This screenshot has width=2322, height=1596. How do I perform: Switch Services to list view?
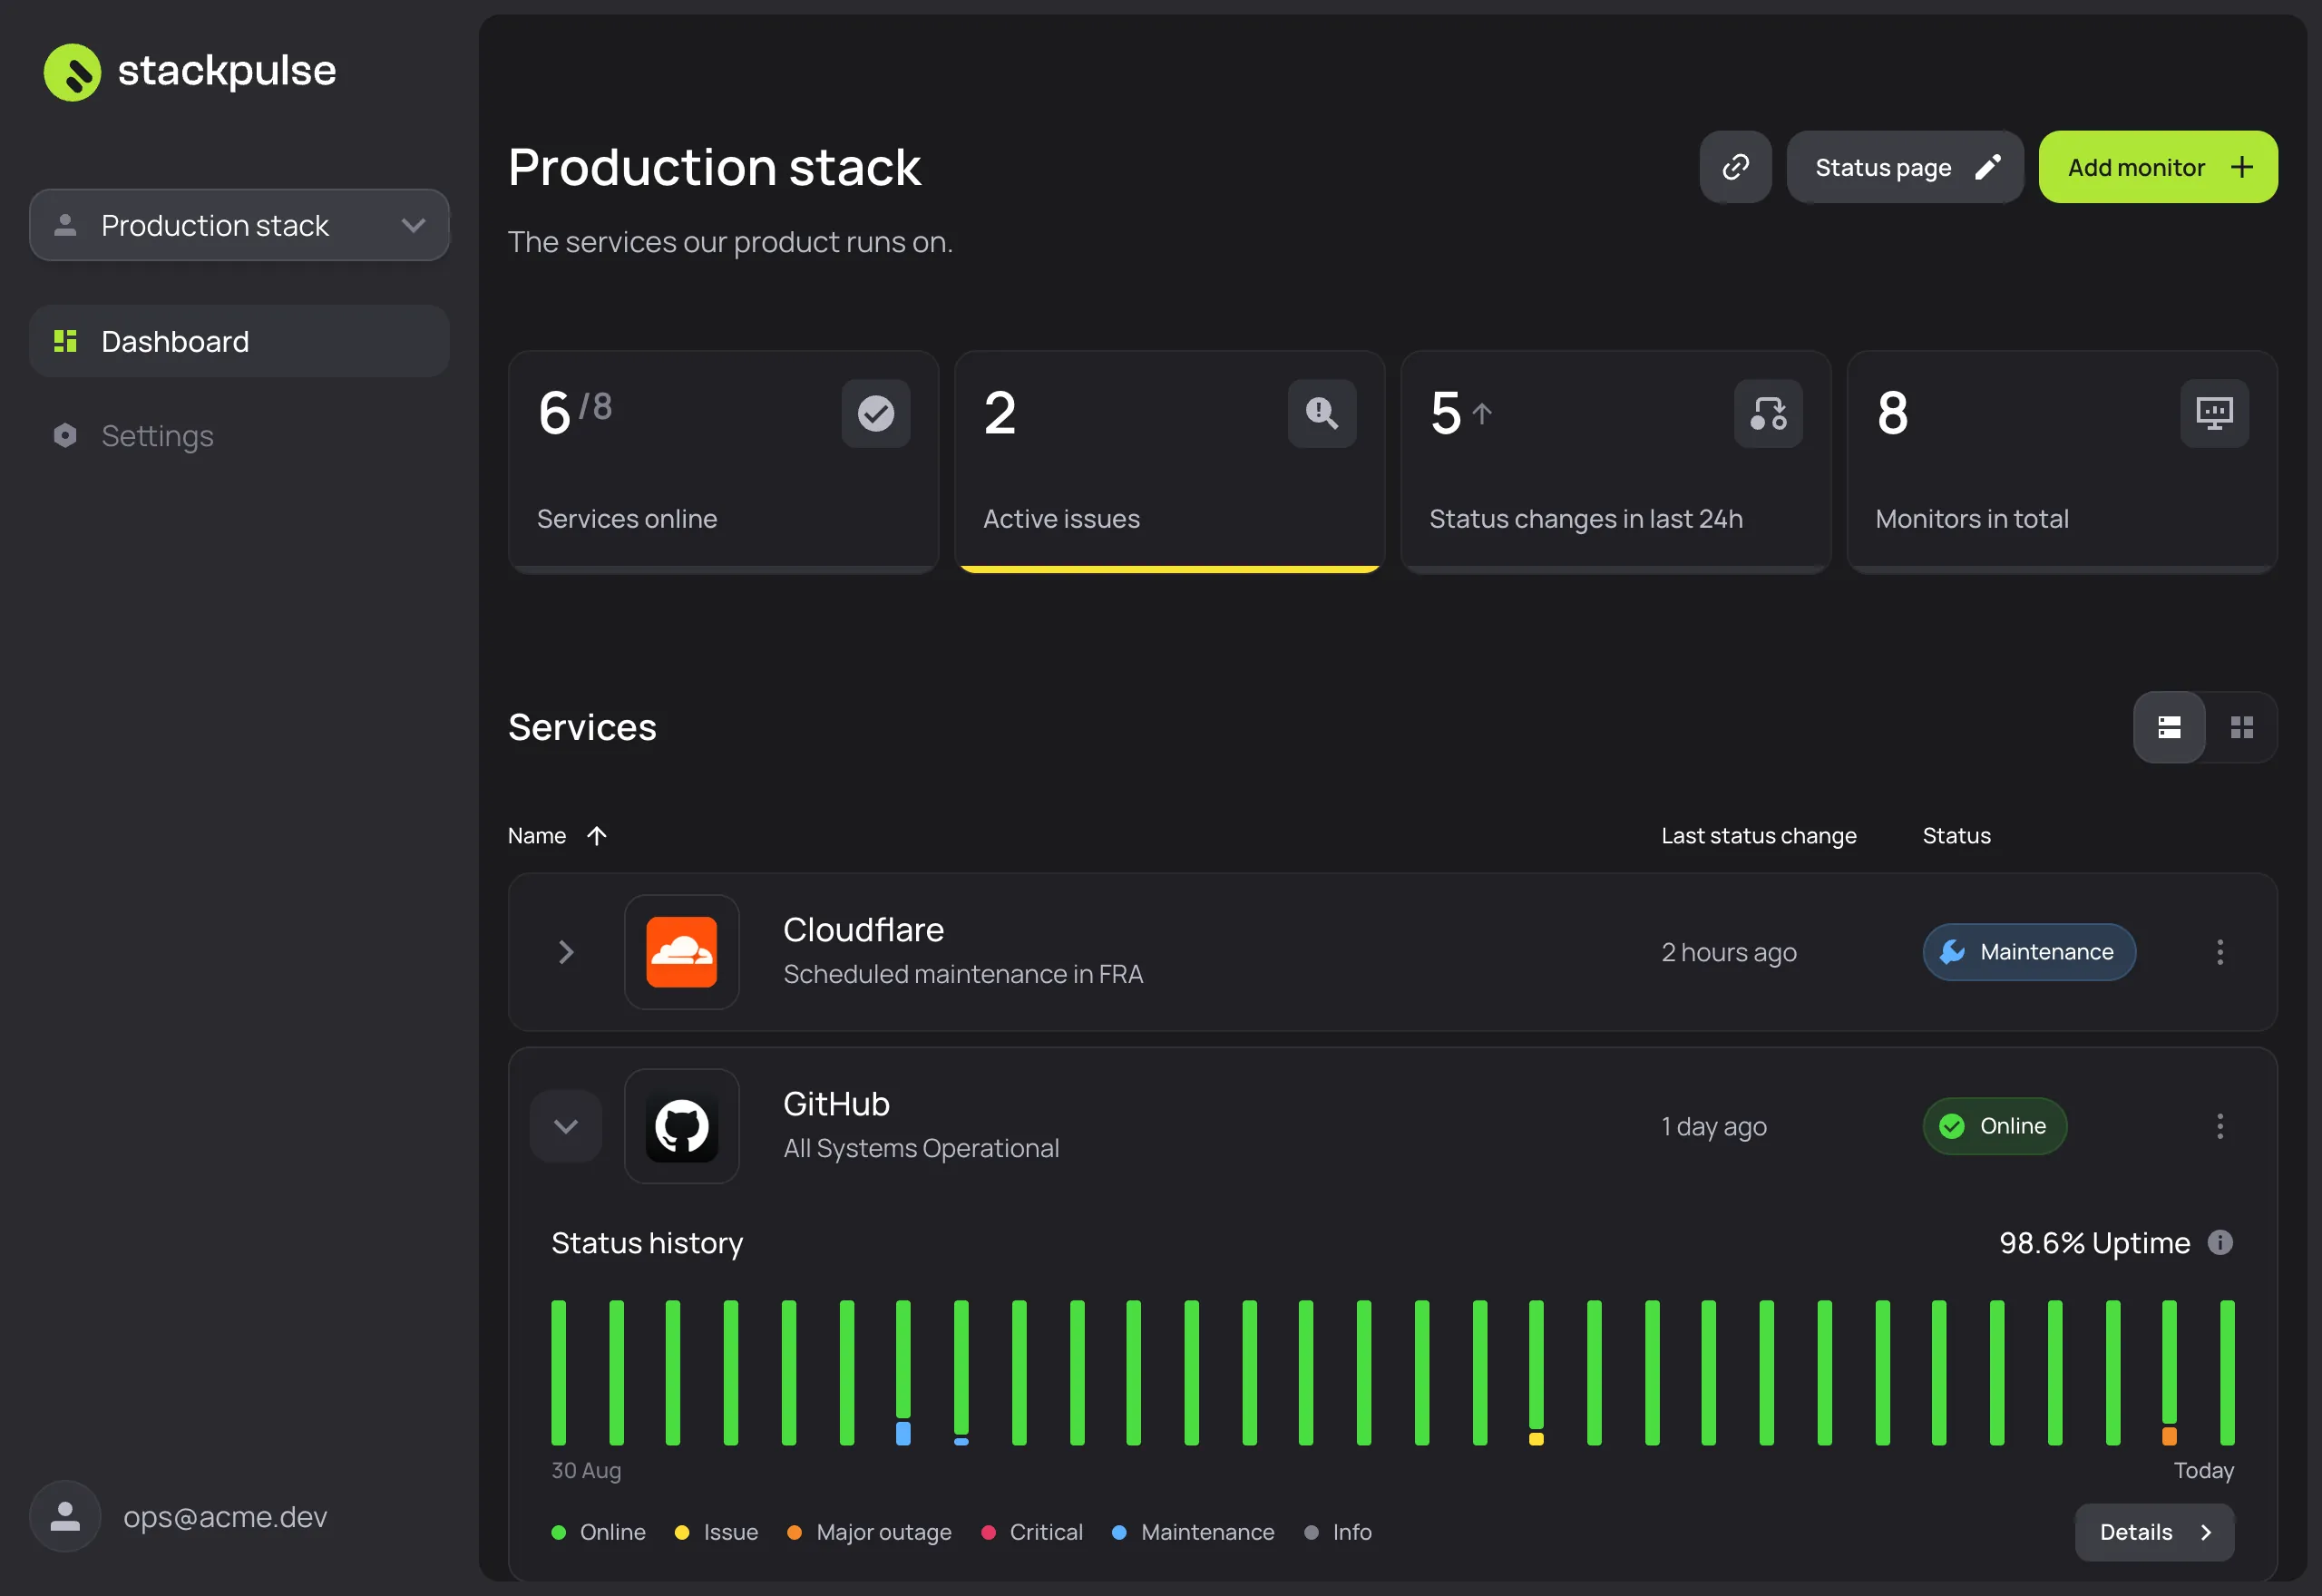(2168, 727)
